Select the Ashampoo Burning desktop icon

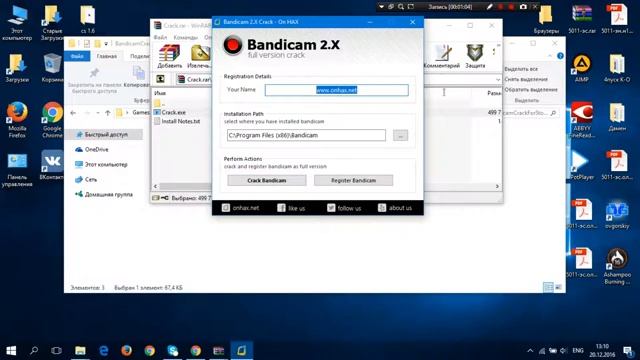point(617,266)
